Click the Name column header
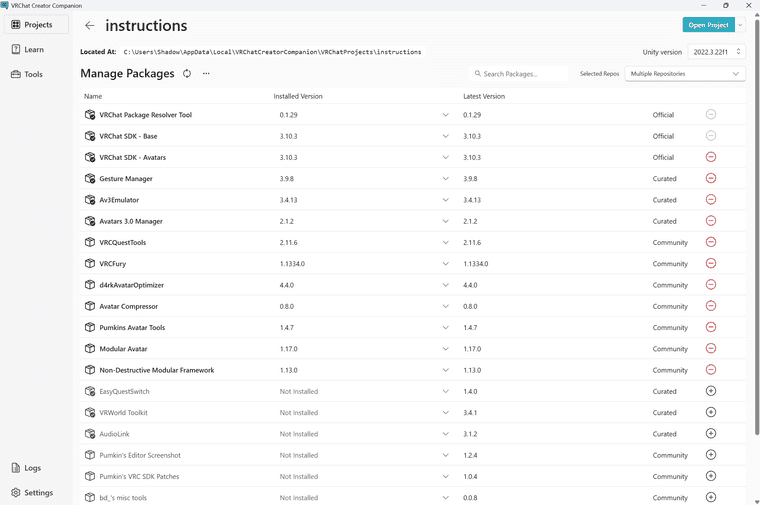Viewport: 760px width, 505px height. (93, 96)
